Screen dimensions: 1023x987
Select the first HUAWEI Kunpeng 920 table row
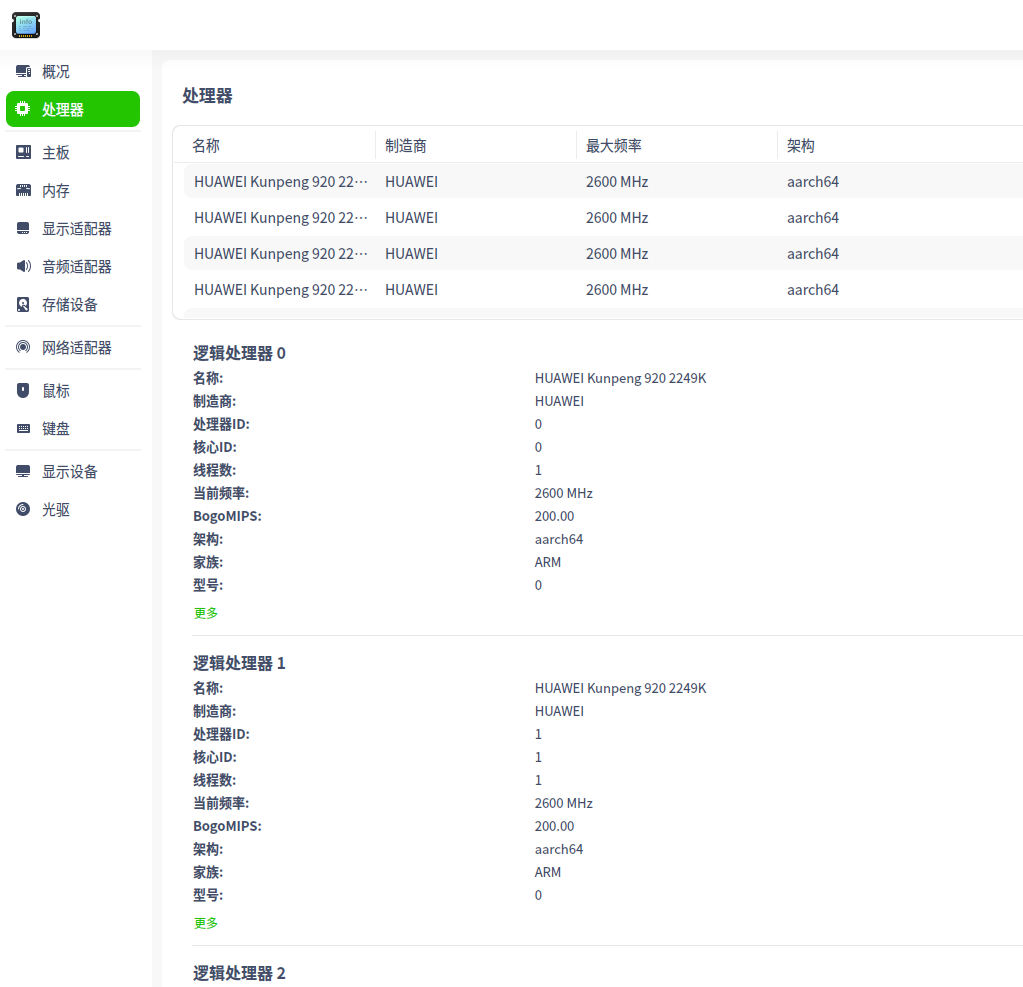(x=603, y=181)
